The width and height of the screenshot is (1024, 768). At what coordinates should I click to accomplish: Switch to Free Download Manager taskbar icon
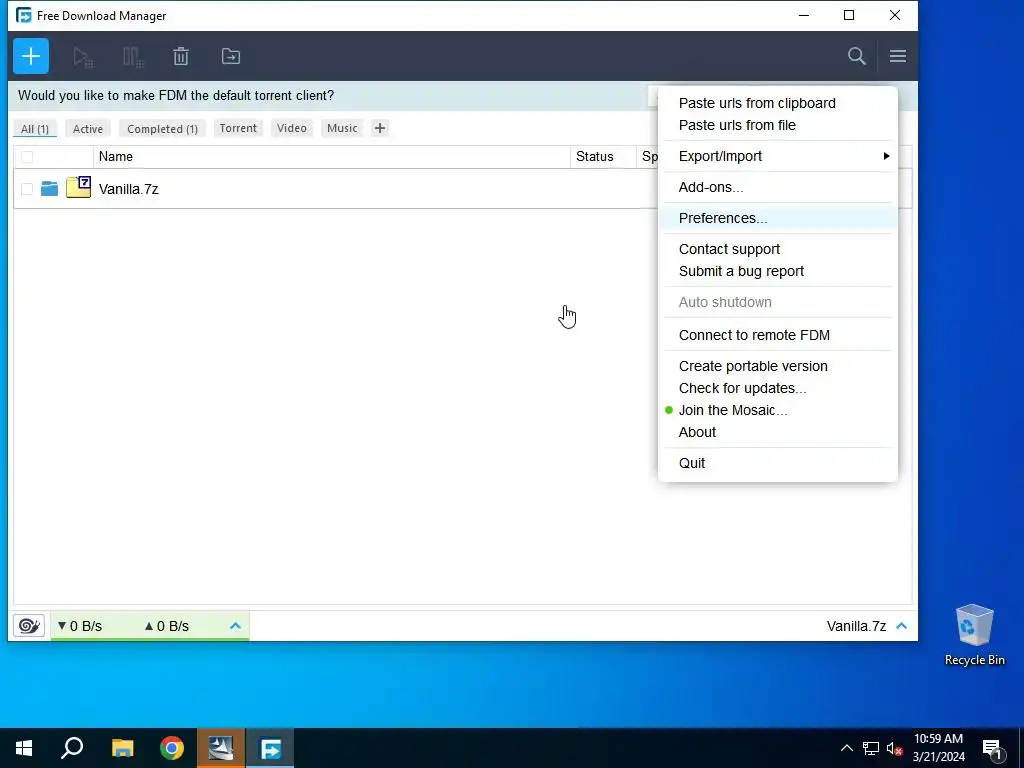coord(270,748)
